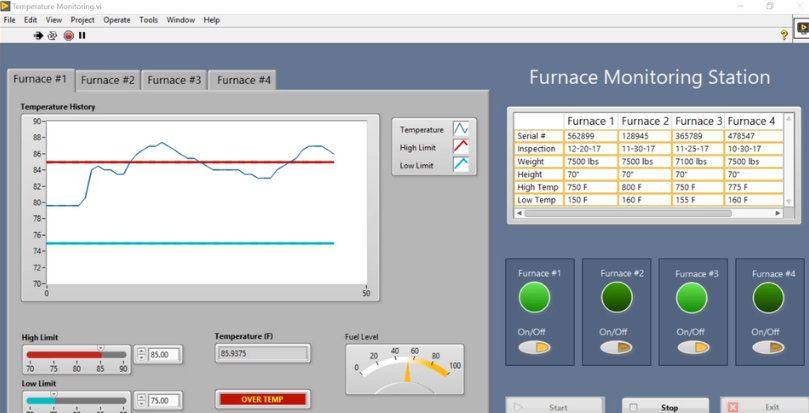Open the Operate menu
The image size is (809, 413).
click(117, 20)
